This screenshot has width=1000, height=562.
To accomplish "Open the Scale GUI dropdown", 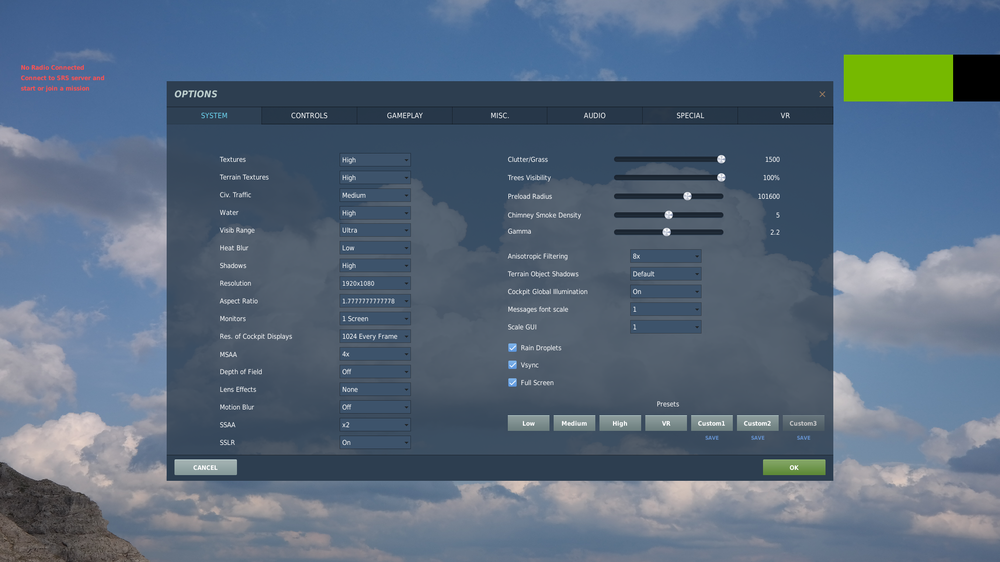I will coord(665,327).
